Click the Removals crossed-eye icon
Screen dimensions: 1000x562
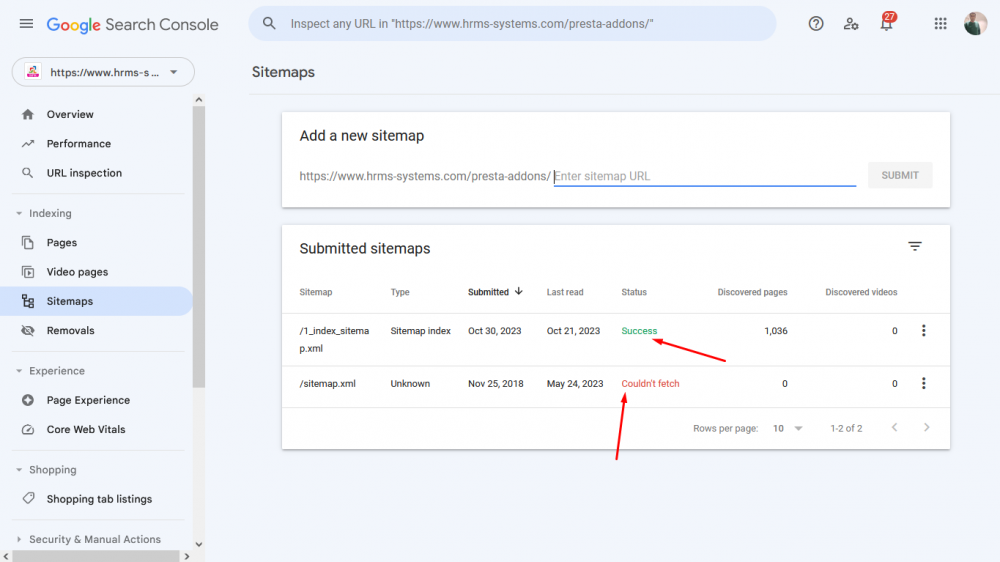pos(27,330)
